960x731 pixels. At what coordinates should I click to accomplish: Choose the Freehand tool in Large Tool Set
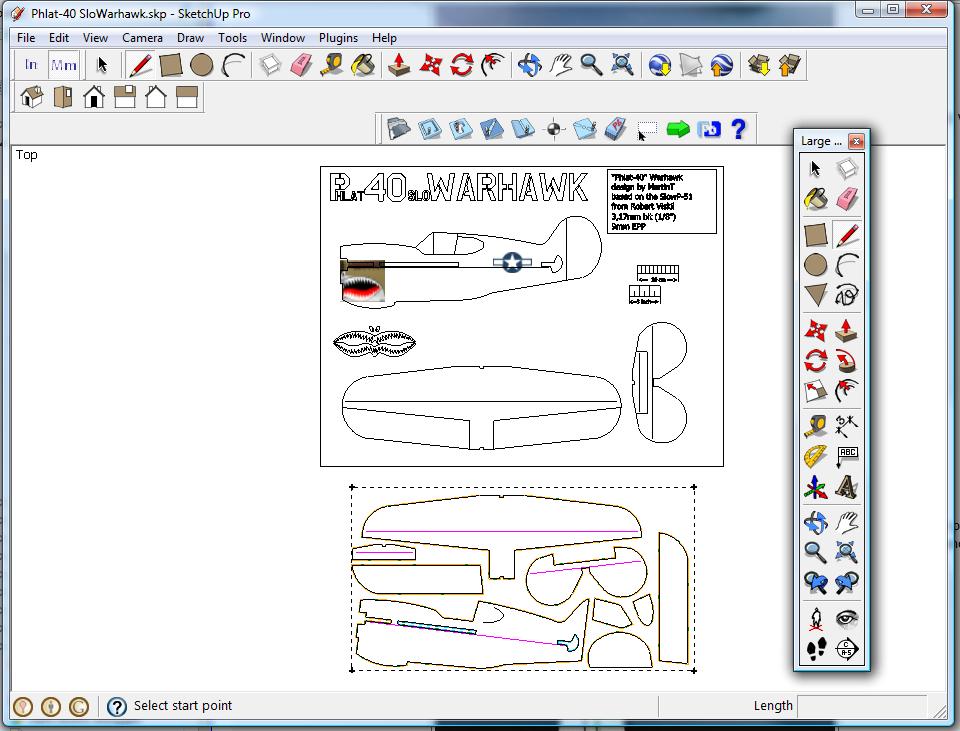click(x=847, y=295)
